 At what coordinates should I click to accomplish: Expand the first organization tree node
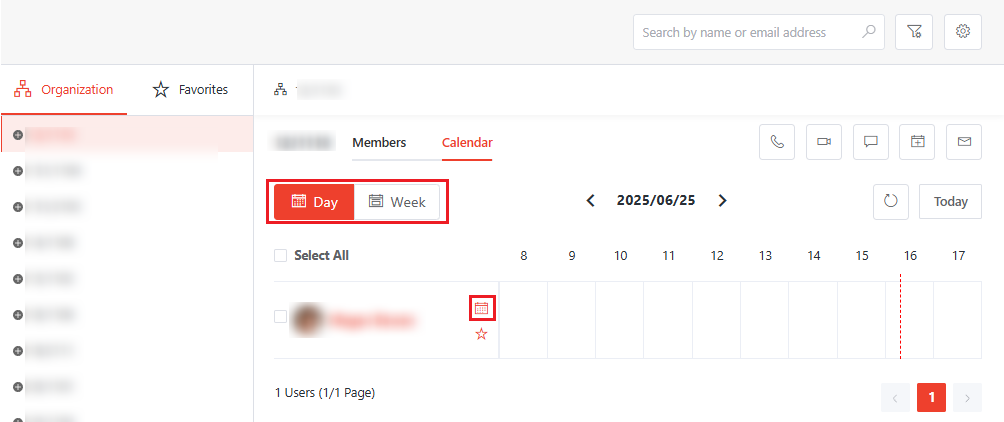18,135
